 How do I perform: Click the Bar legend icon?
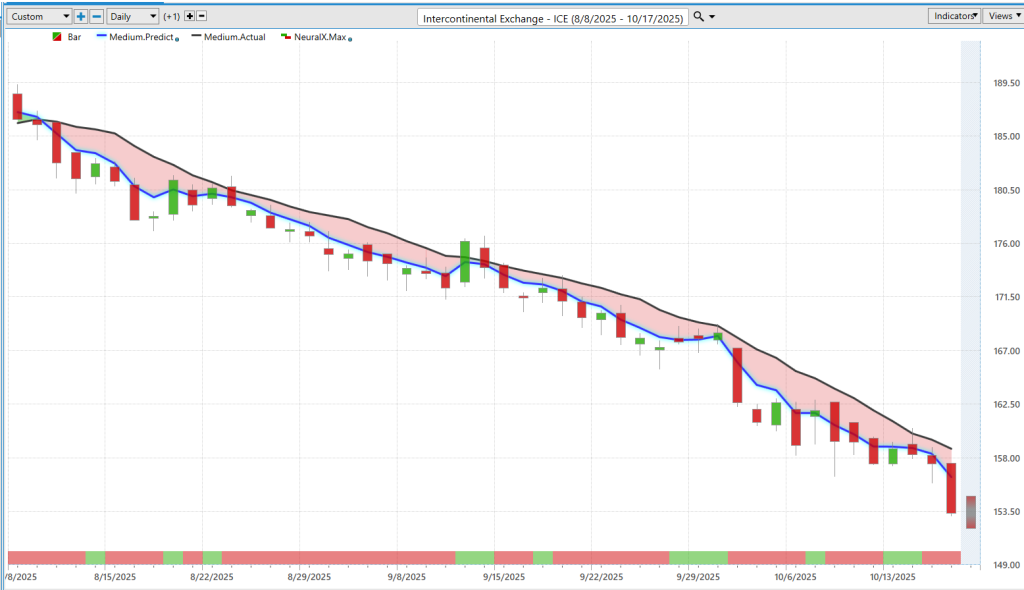coord(57,37)
